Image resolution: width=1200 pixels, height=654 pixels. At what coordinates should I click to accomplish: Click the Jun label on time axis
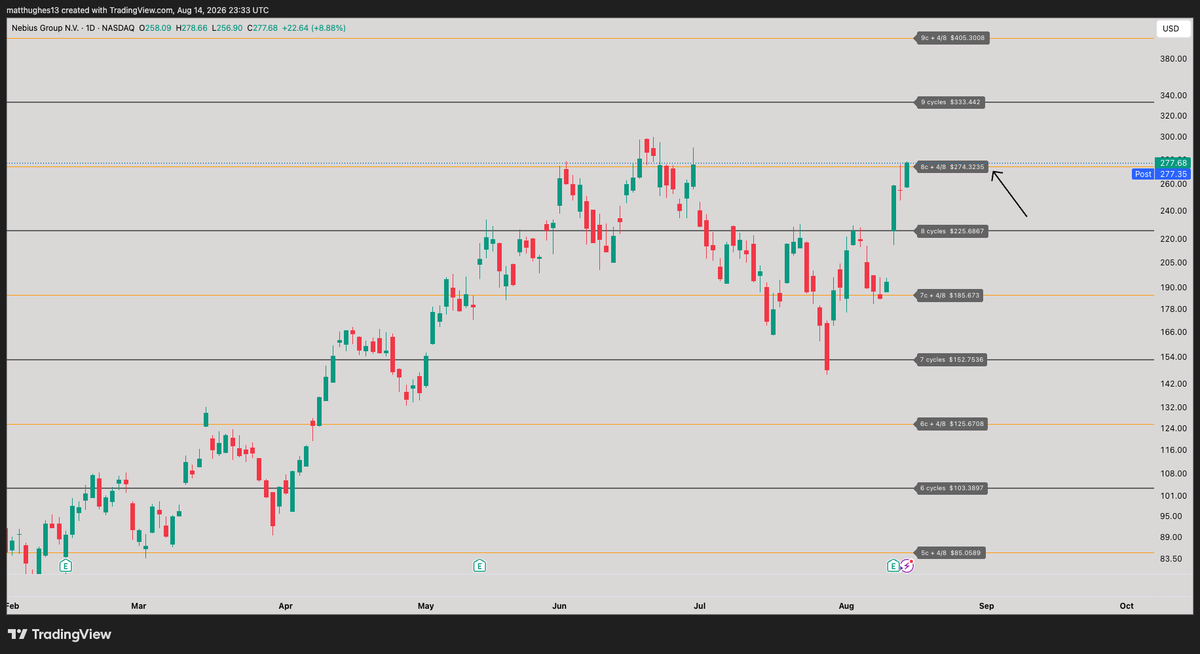click(560, 606)
